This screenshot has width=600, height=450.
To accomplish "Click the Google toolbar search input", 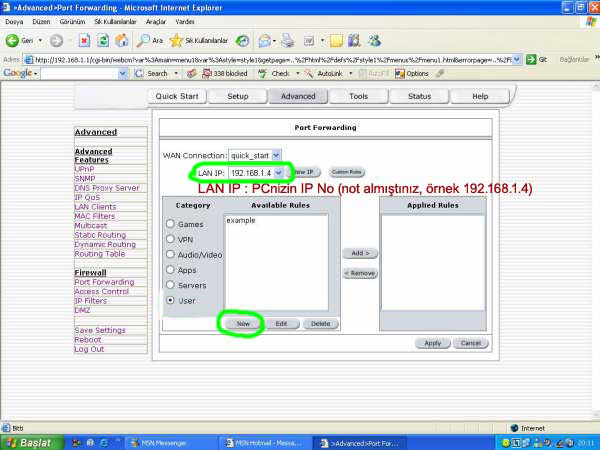I will click(80, 73).
